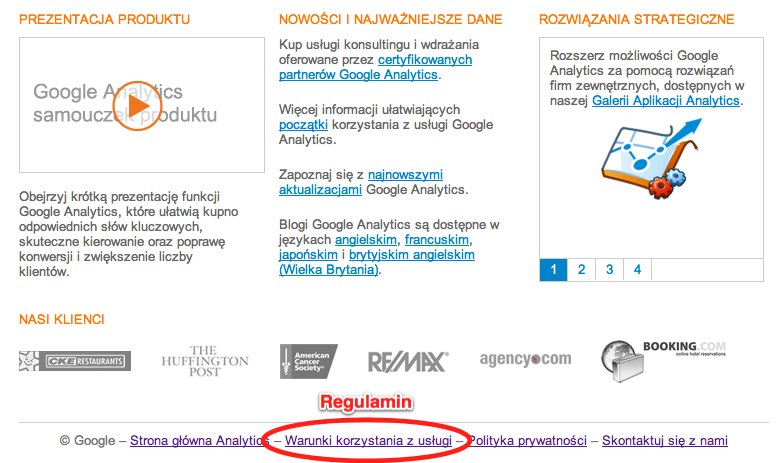782x463 pixels.
Task: Open Strona główna Analytics footer link
Action: [200, 441]
